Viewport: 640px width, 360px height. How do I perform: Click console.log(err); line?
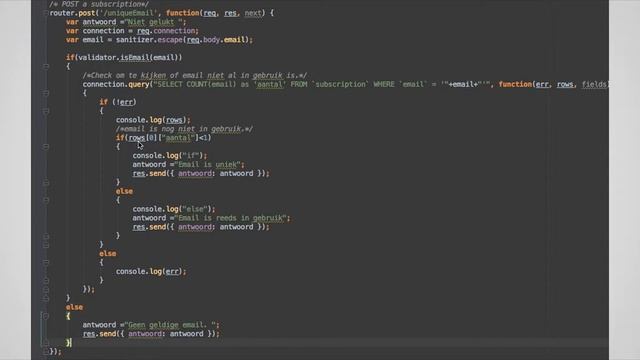pos(151,271)
